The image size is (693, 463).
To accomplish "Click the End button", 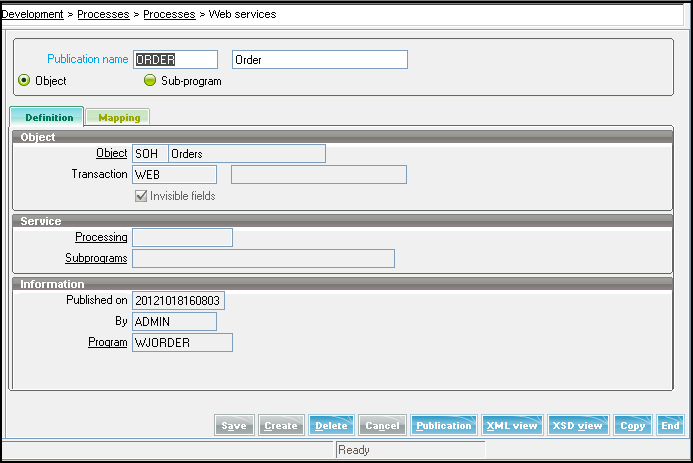I will 670,425.
